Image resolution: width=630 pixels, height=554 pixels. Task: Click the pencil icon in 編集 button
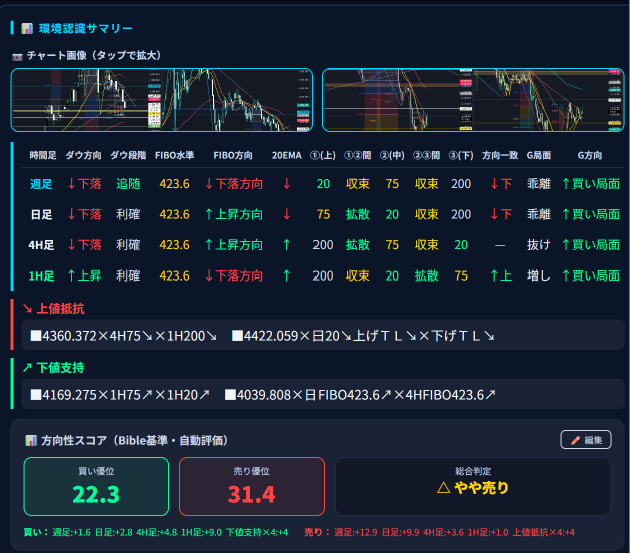click(x=575, y=440)
